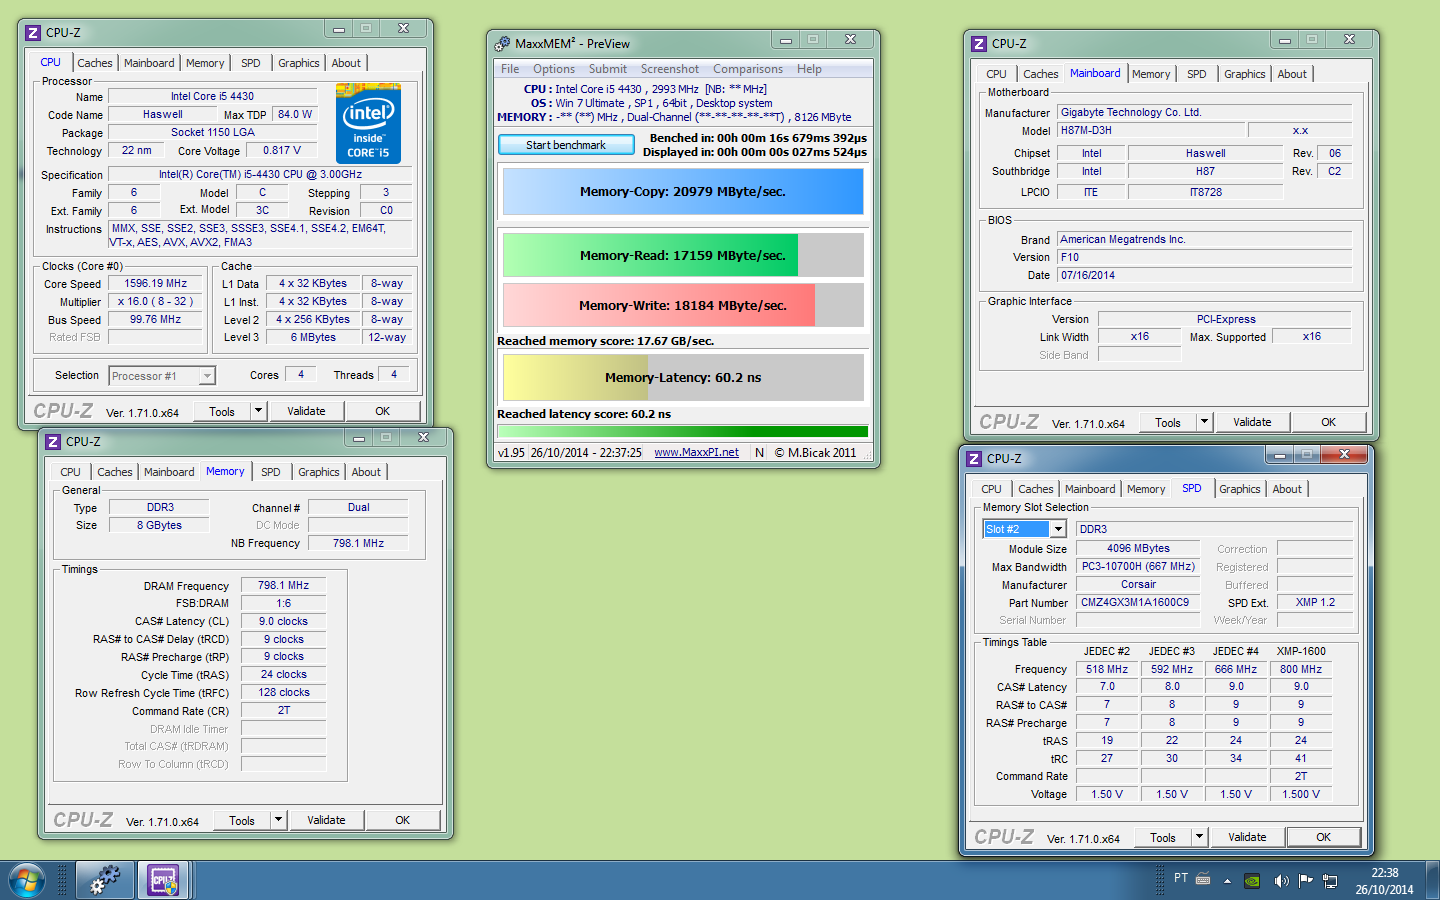This screenshot has width=1440, height=900.
Task: Click the network tray icon
Action: click(x=1330, y=881)
